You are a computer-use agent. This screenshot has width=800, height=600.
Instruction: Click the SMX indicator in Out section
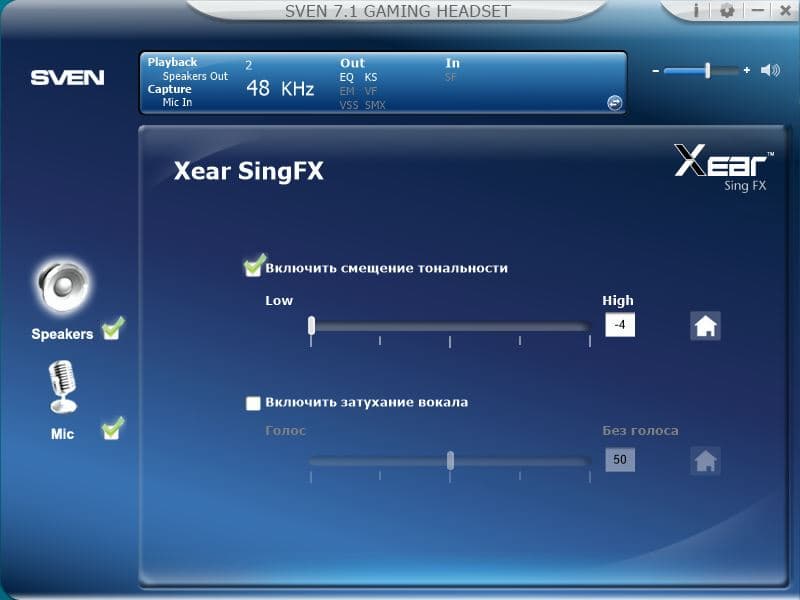click(375, 105)
